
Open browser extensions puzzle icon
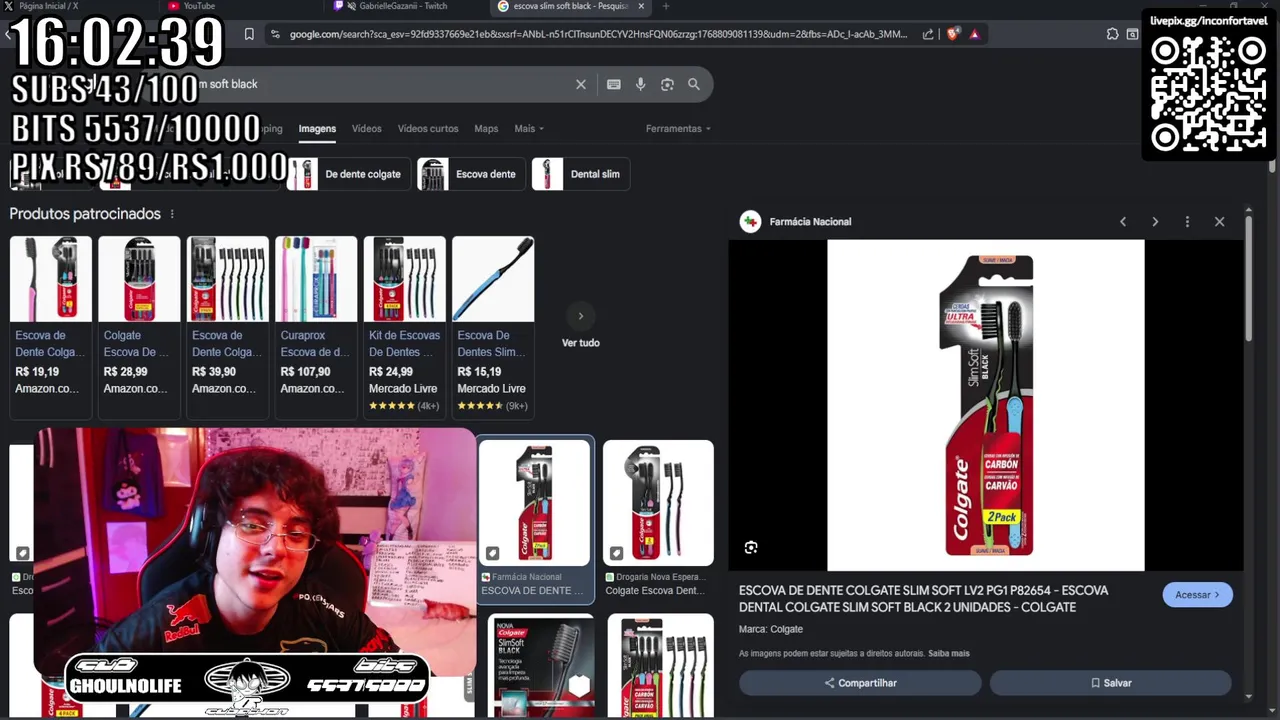coord(1112,34)
